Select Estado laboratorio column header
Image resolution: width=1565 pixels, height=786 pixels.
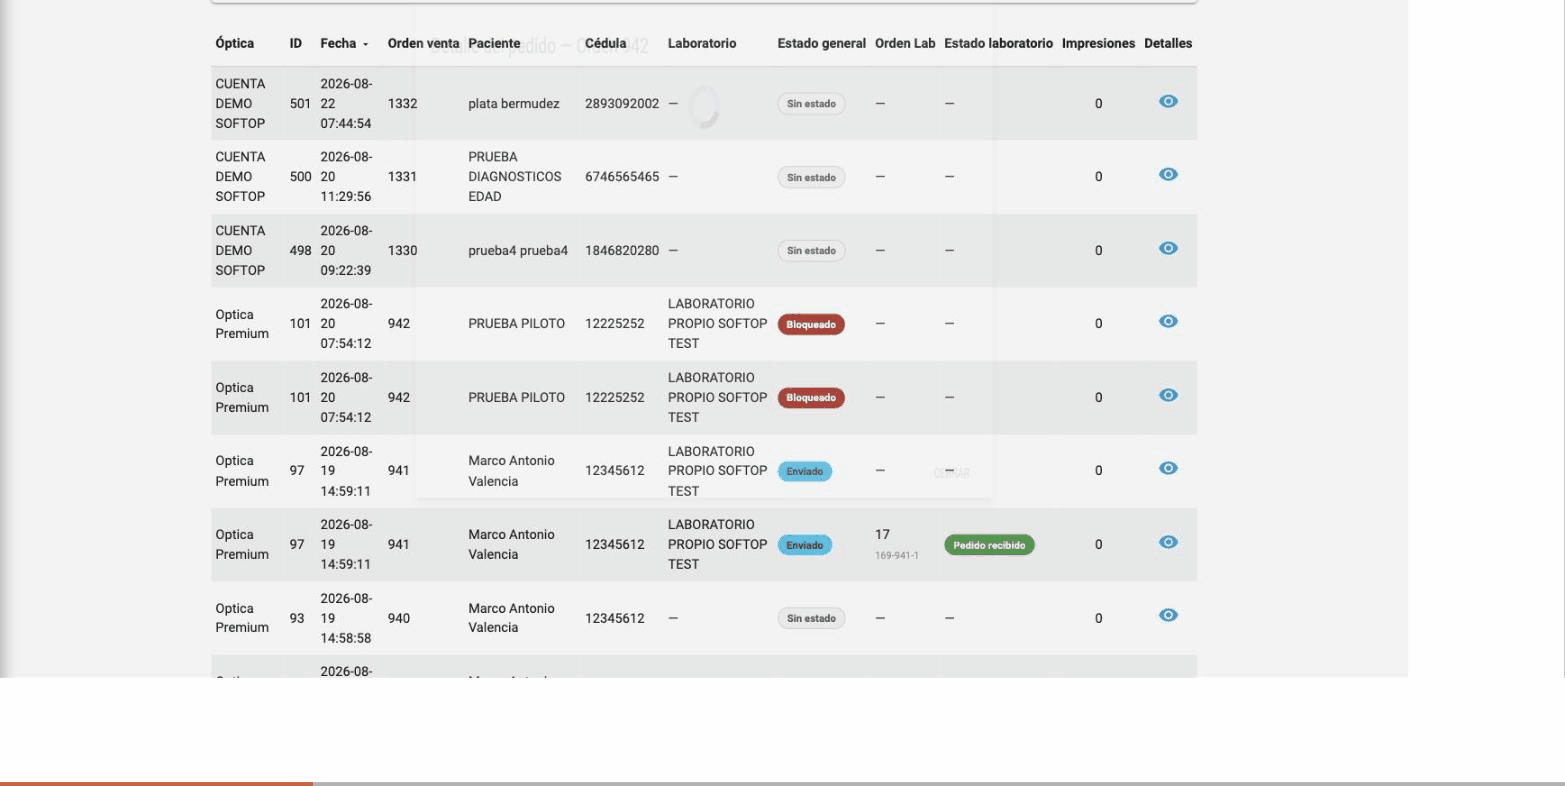point(998,43)
